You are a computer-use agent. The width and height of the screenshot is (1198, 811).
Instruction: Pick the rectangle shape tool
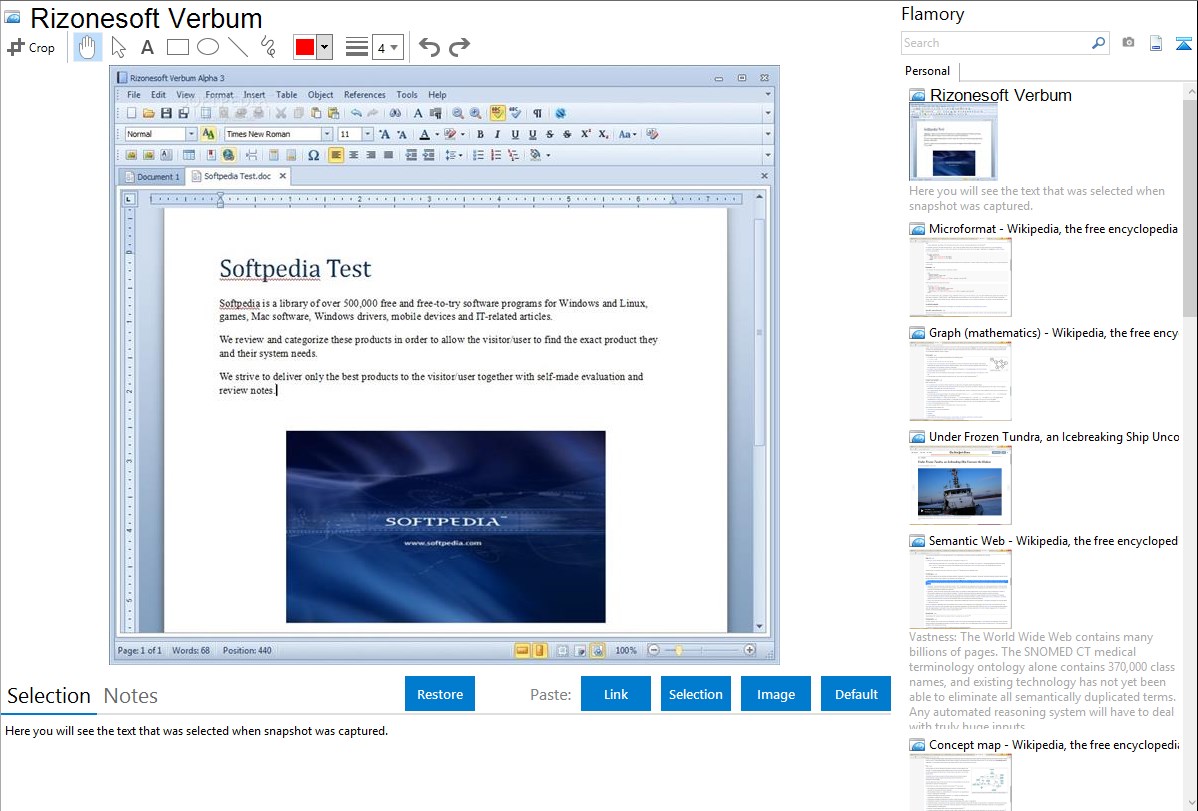(178, 47)
